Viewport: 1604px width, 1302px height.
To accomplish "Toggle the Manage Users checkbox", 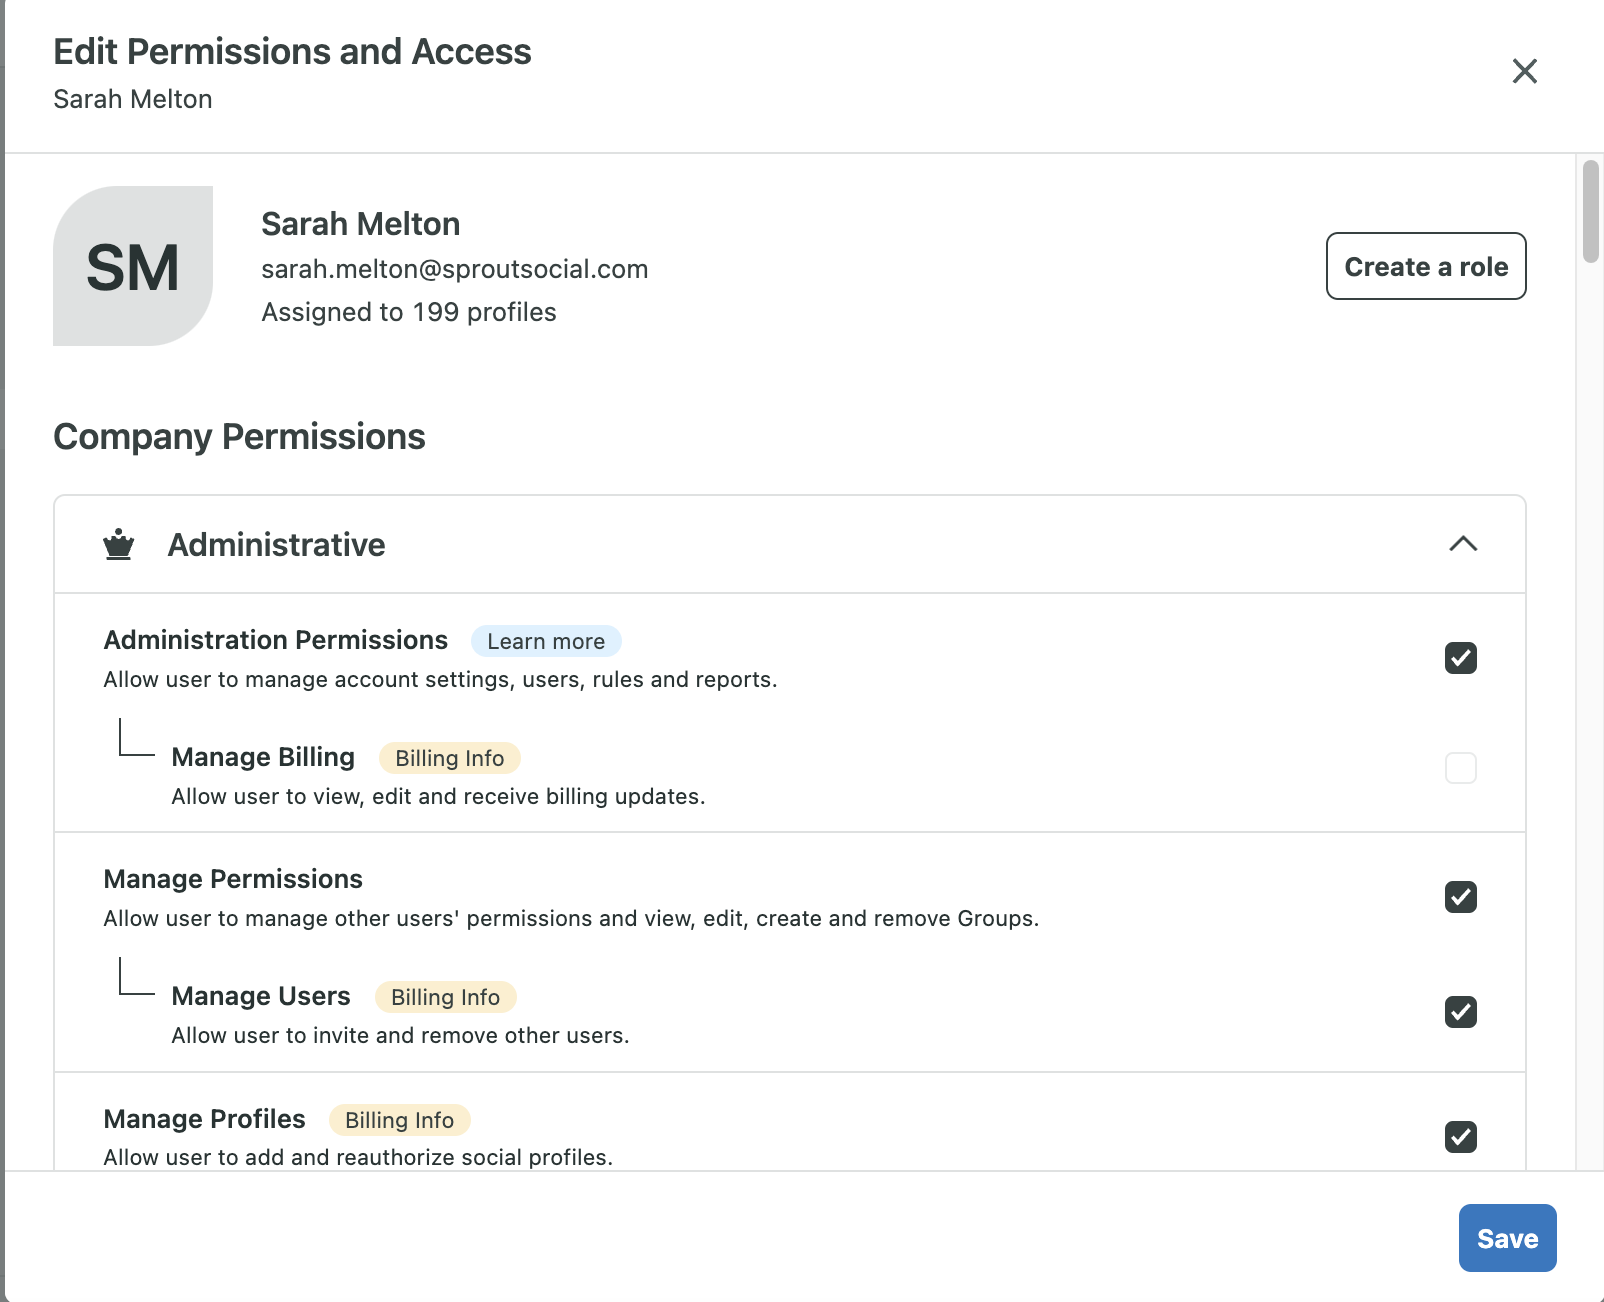I will tap(1461, 1012).
